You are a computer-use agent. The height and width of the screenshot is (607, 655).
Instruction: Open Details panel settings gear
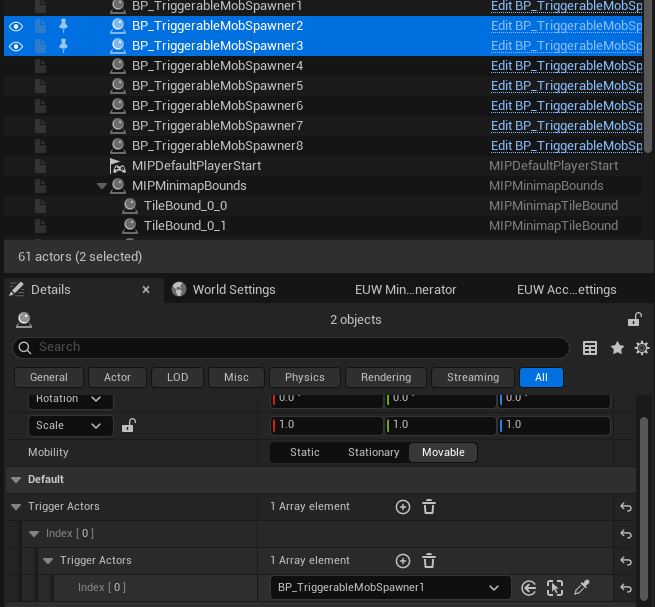pyautogui.click(x=642, y=348)
